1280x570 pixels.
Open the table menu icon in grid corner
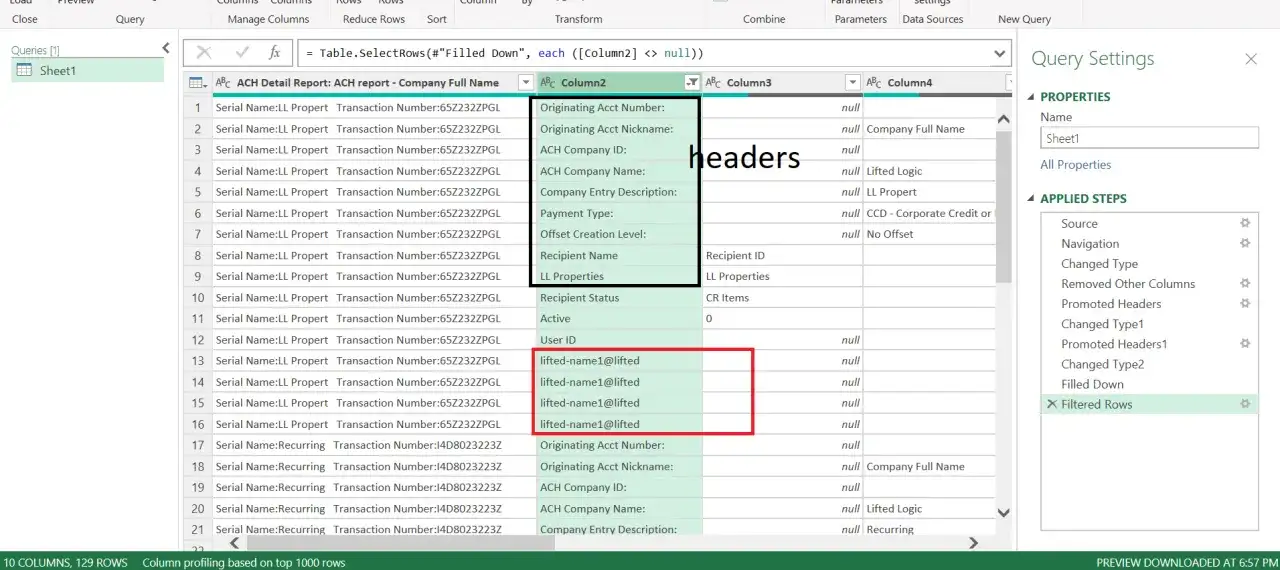pos(197,83)
